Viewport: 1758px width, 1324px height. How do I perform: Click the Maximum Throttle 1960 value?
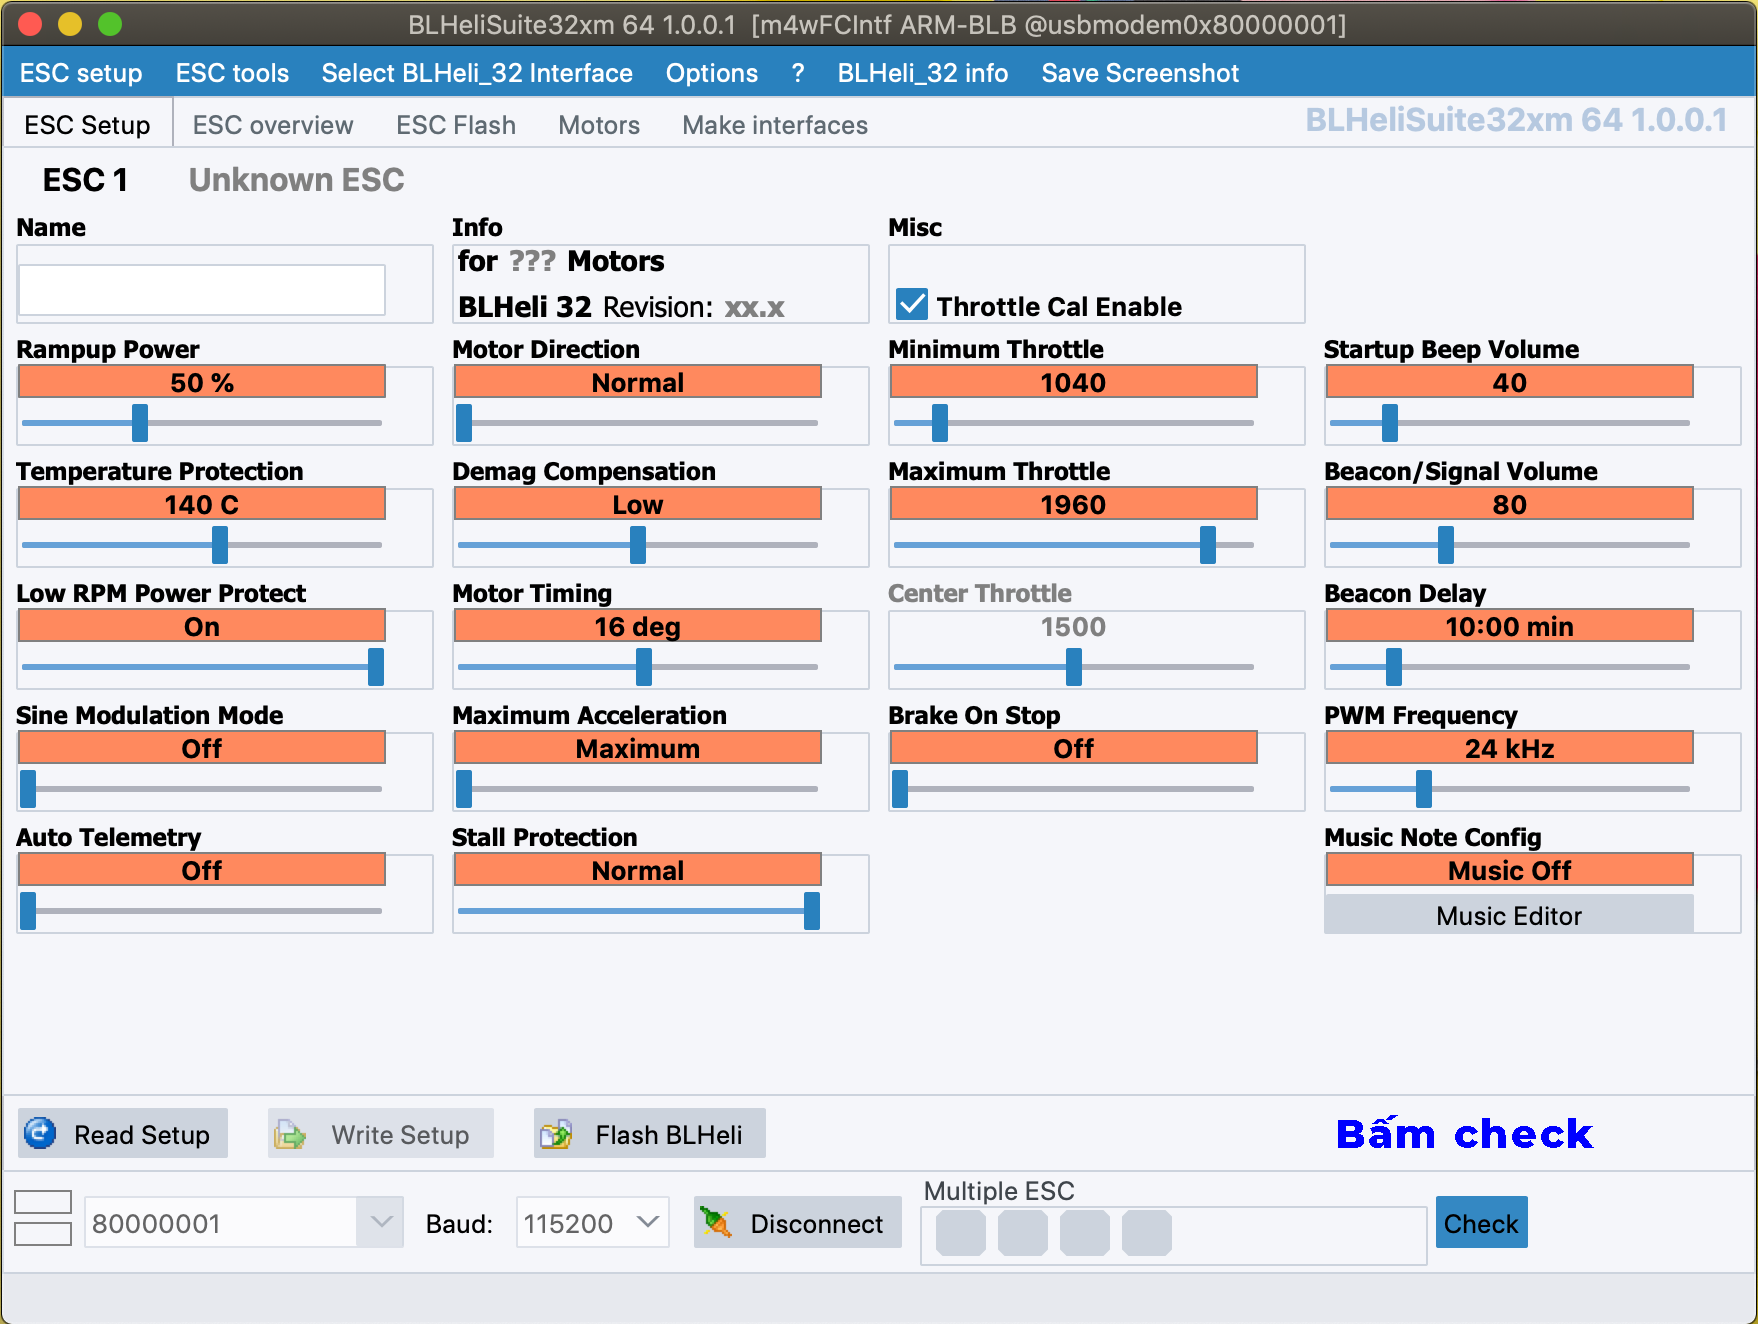pyautogui.click(x=1073, y=504)
